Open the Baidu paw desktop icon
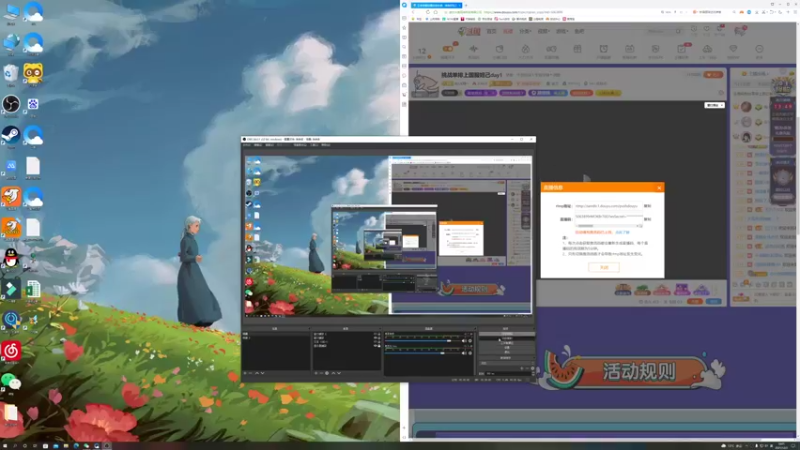 pos(33,104)
